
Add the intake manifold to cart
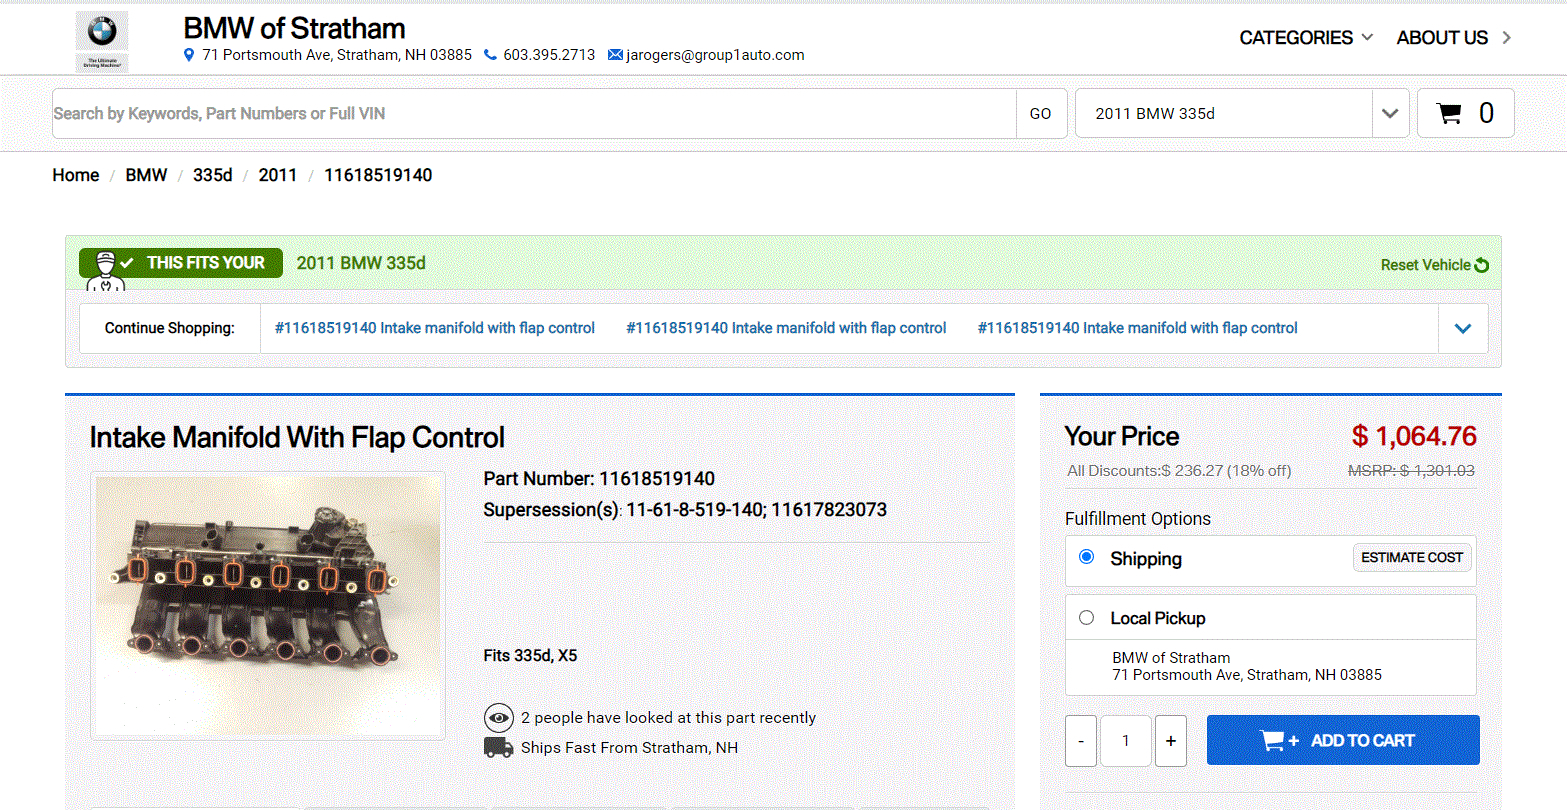coord(1342,741)
